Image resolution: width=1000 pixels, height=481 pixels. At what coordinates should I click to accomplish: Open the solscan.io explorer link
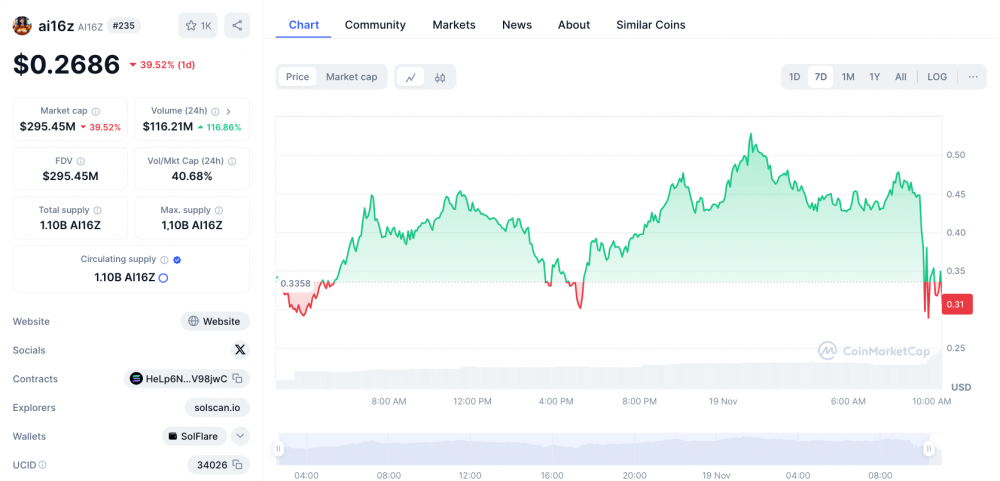[x=217, y=408]
